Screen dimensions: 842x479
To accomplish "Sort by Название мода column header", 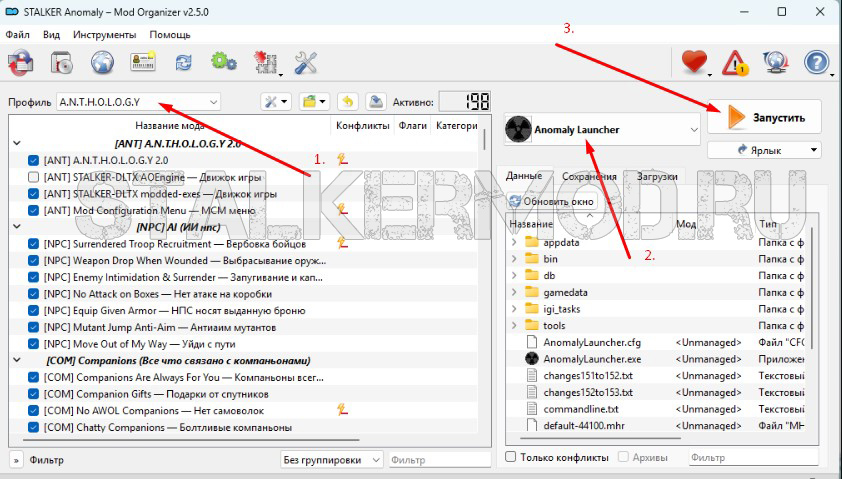I will pos(170,126).
